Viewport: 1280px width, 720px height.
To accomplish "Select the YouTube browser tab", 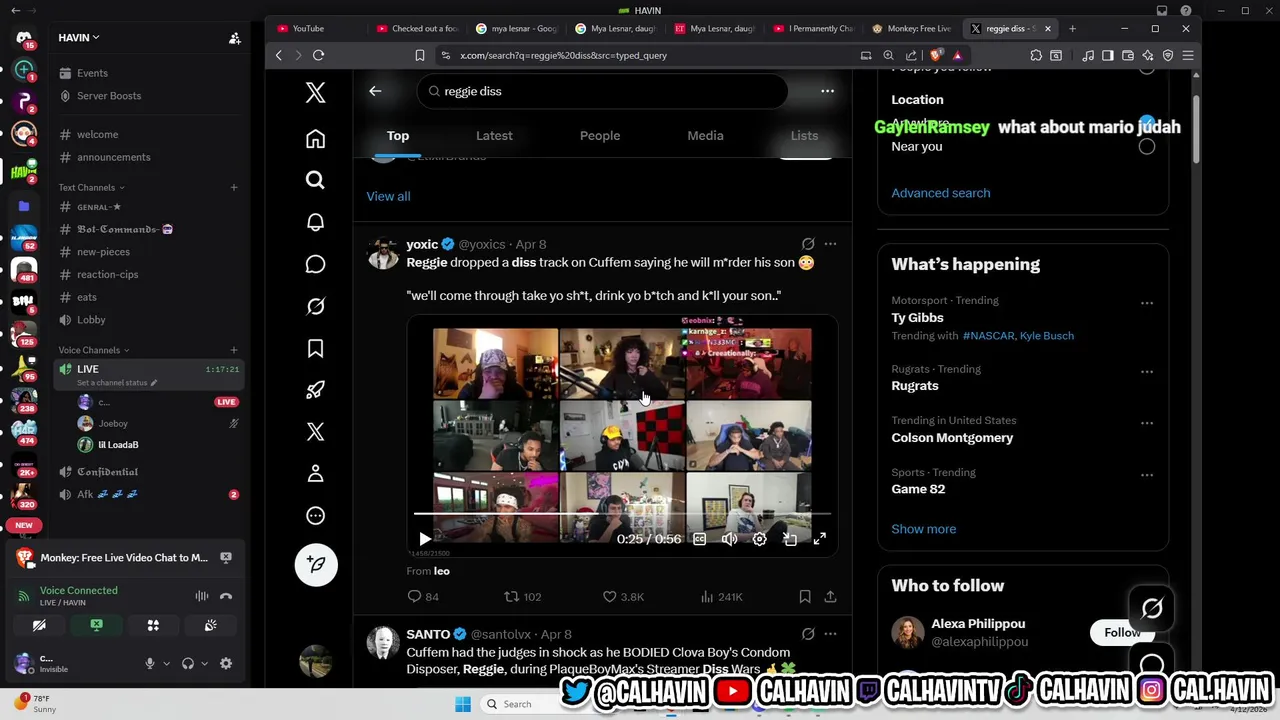I will tap(315, 28).
